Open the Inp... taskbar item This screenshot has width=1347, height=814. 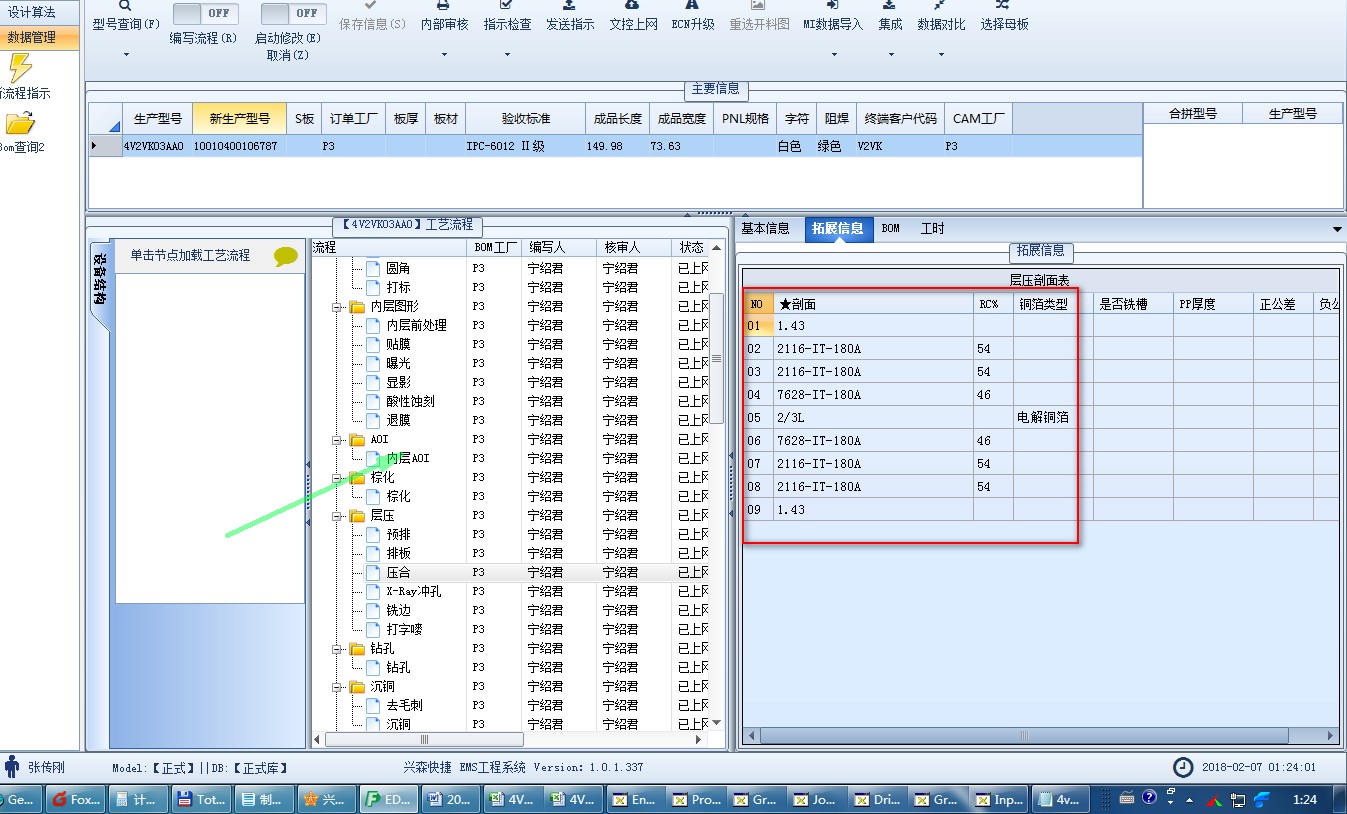(x=999, y=799)
